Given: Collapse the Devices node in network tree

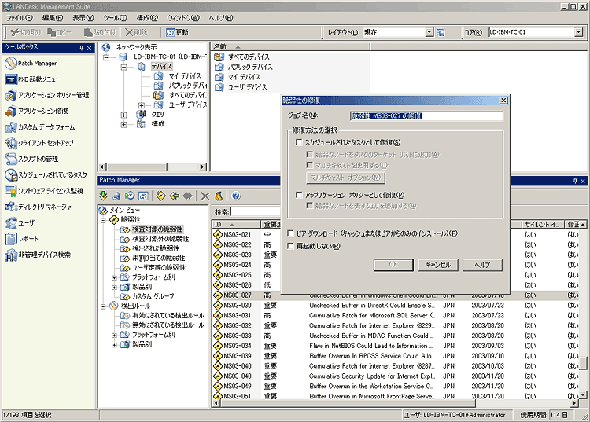Looking at the screenshot, I should pos(124,67).
